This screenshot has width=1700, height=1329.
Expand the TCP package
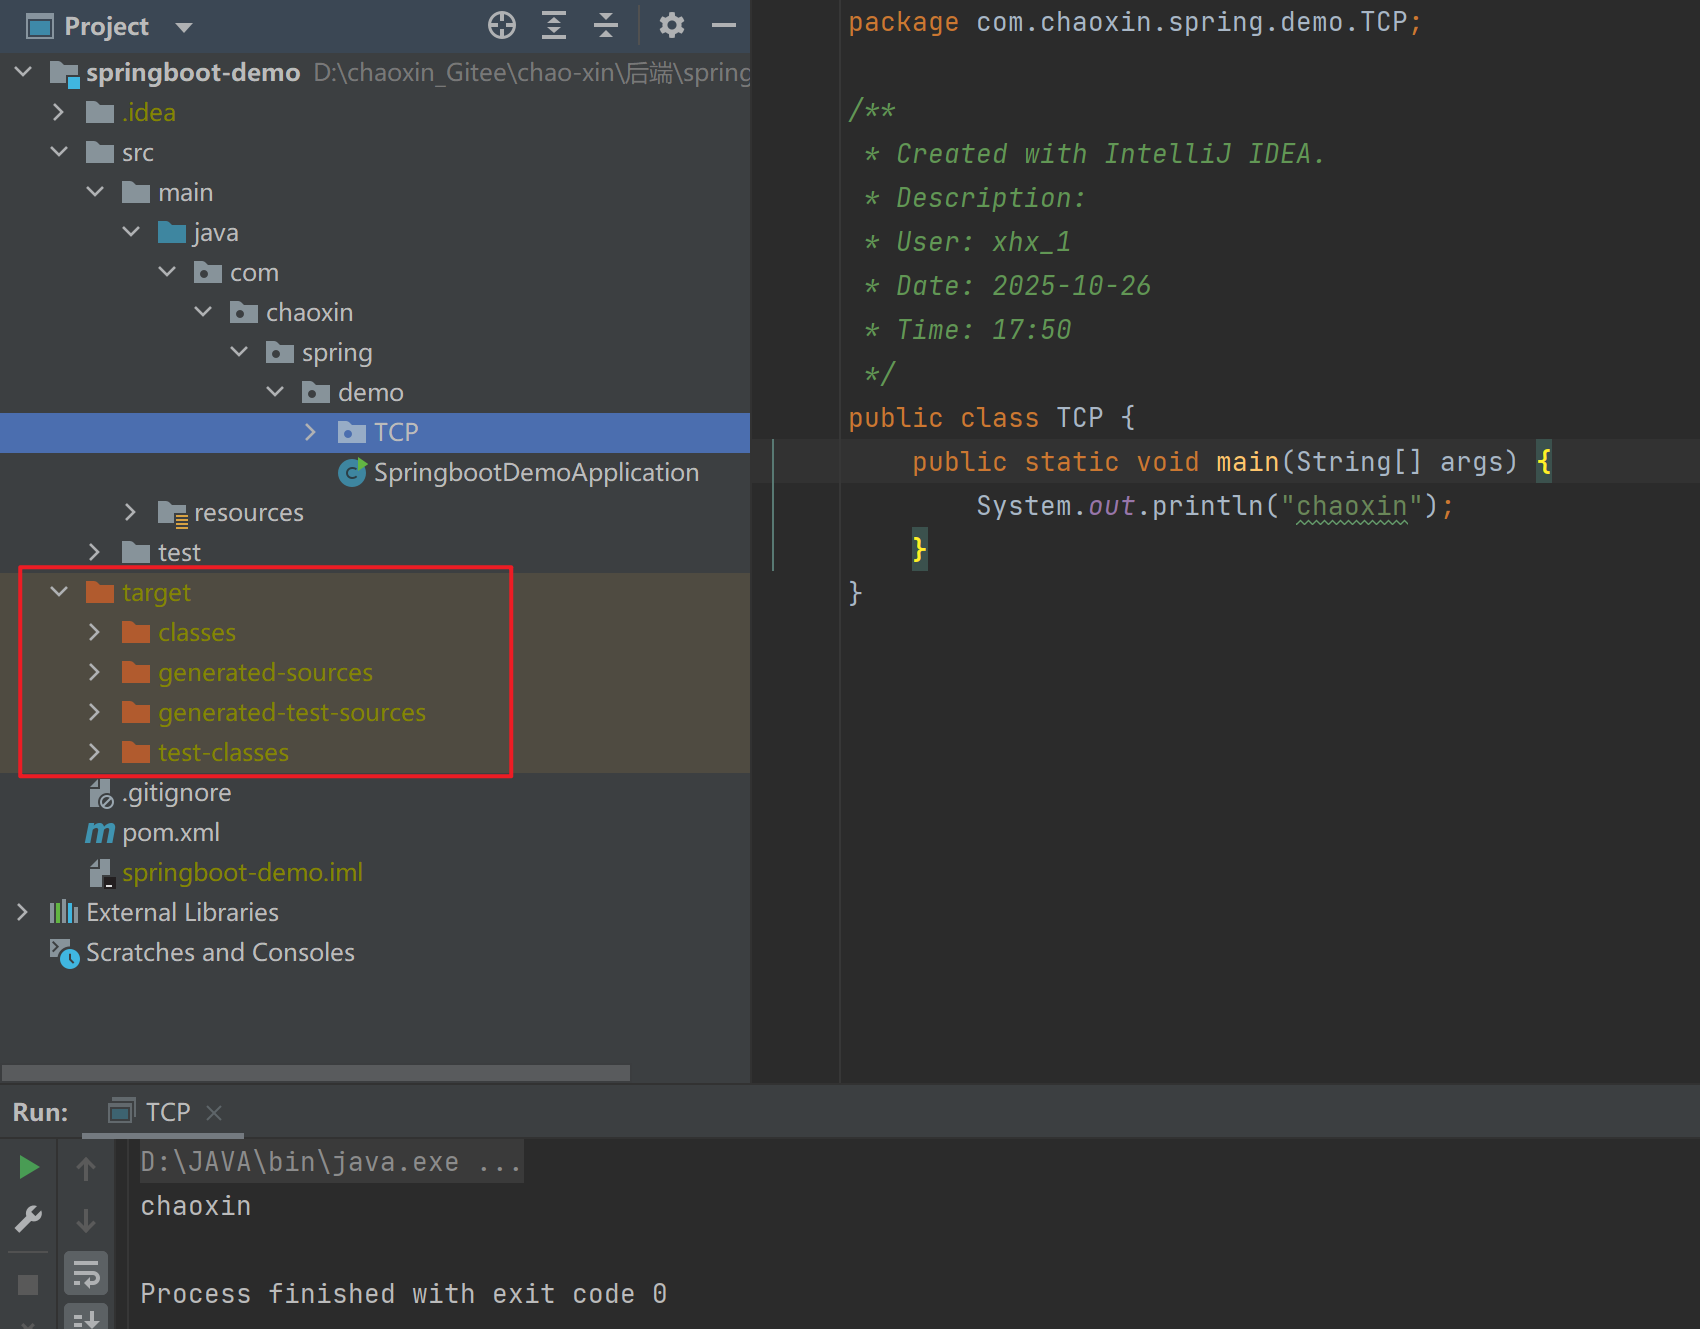pos(310,432)
